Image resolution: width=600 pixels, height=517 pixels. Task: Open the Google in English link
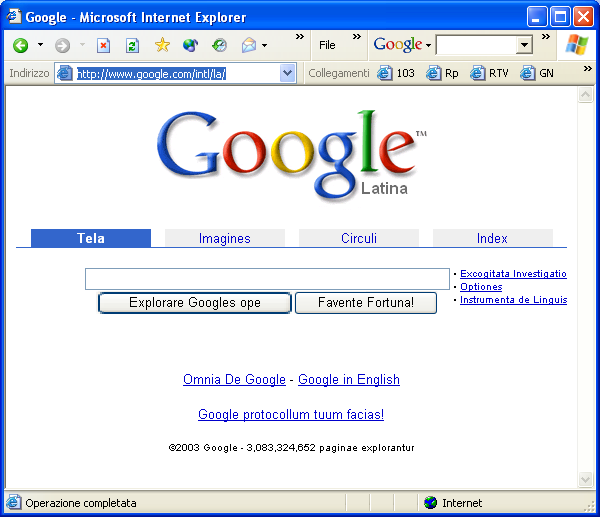pyautogui.click(x=349, y=379)
